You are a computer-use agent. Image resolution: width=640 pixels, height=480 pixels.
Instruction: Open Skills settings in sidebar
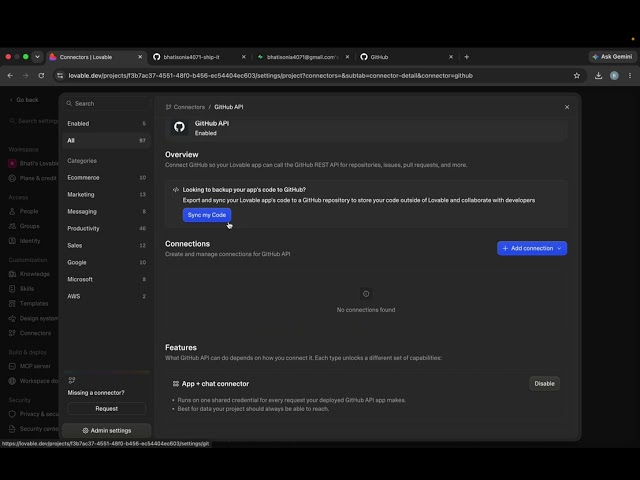click(27, 289)
